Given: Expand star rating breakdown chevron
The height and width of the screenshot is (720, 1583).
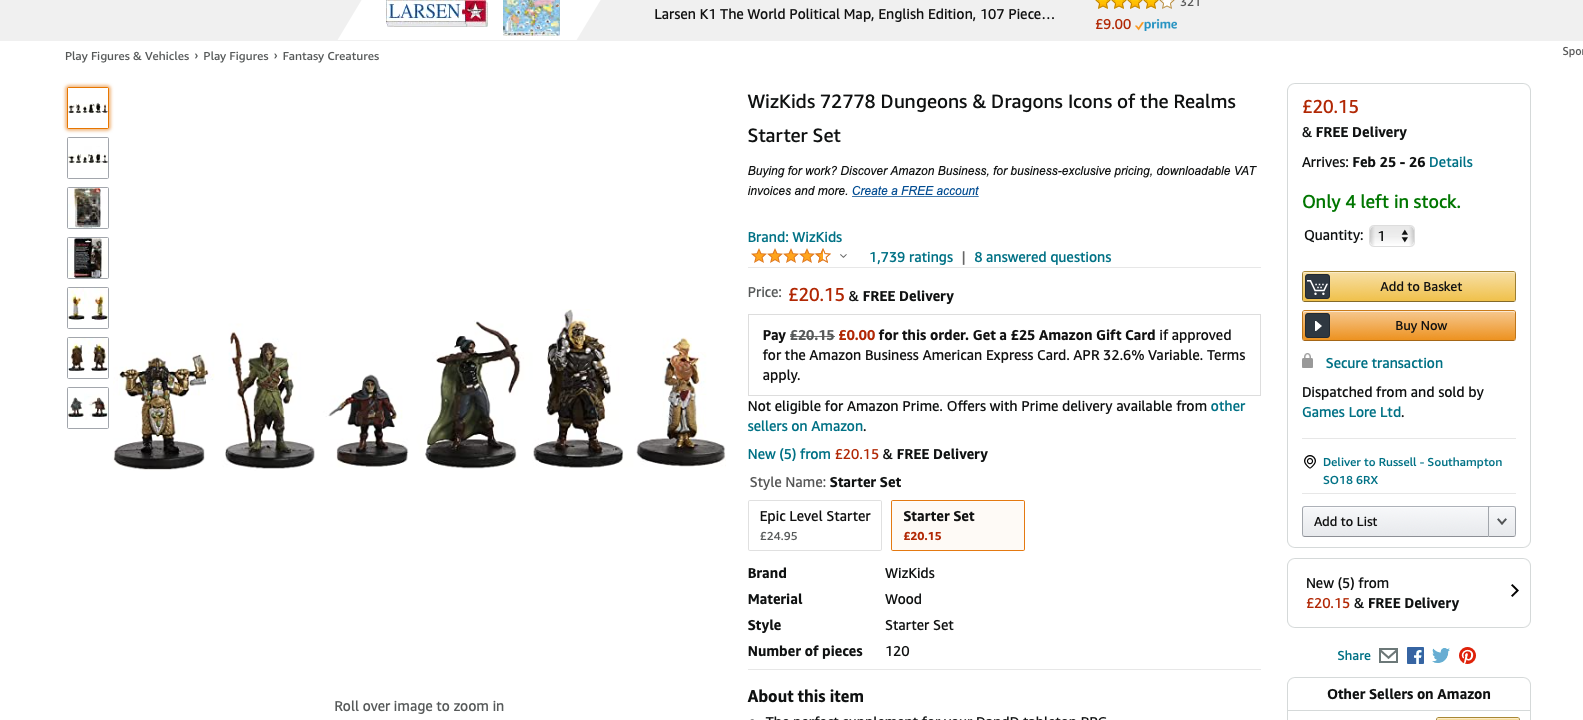Looking at the screenshot, I should [x=843, y=256].
